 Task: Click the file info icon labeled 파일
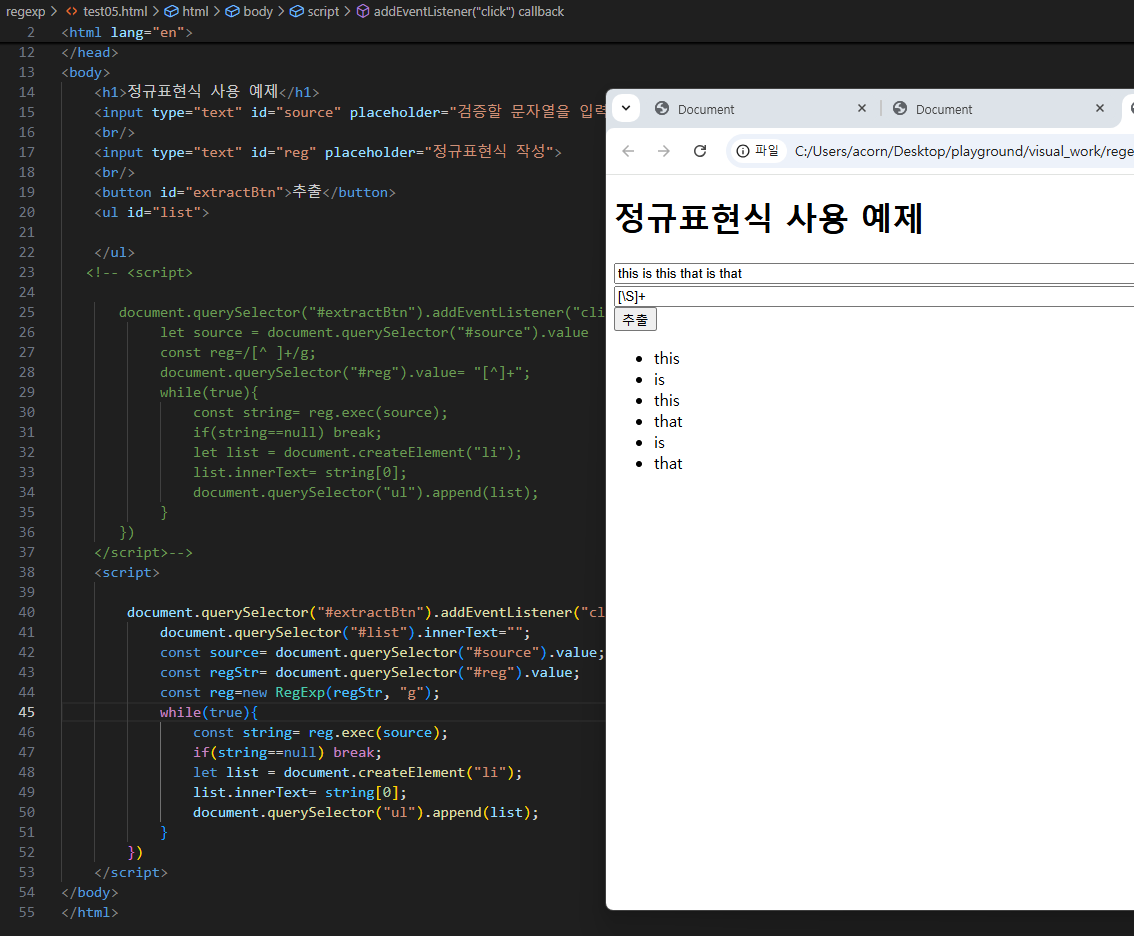coord(757,150)
